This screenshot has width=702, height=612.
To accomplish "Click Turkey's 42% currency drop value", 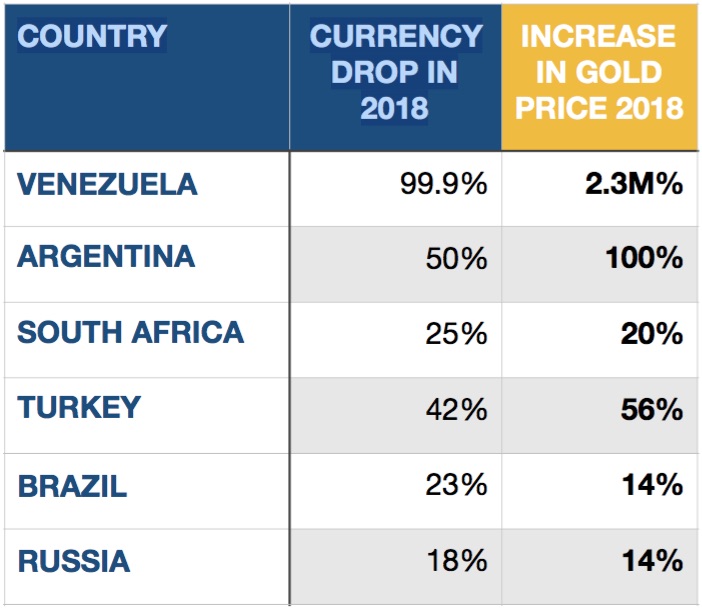I will tap(455, 409).
